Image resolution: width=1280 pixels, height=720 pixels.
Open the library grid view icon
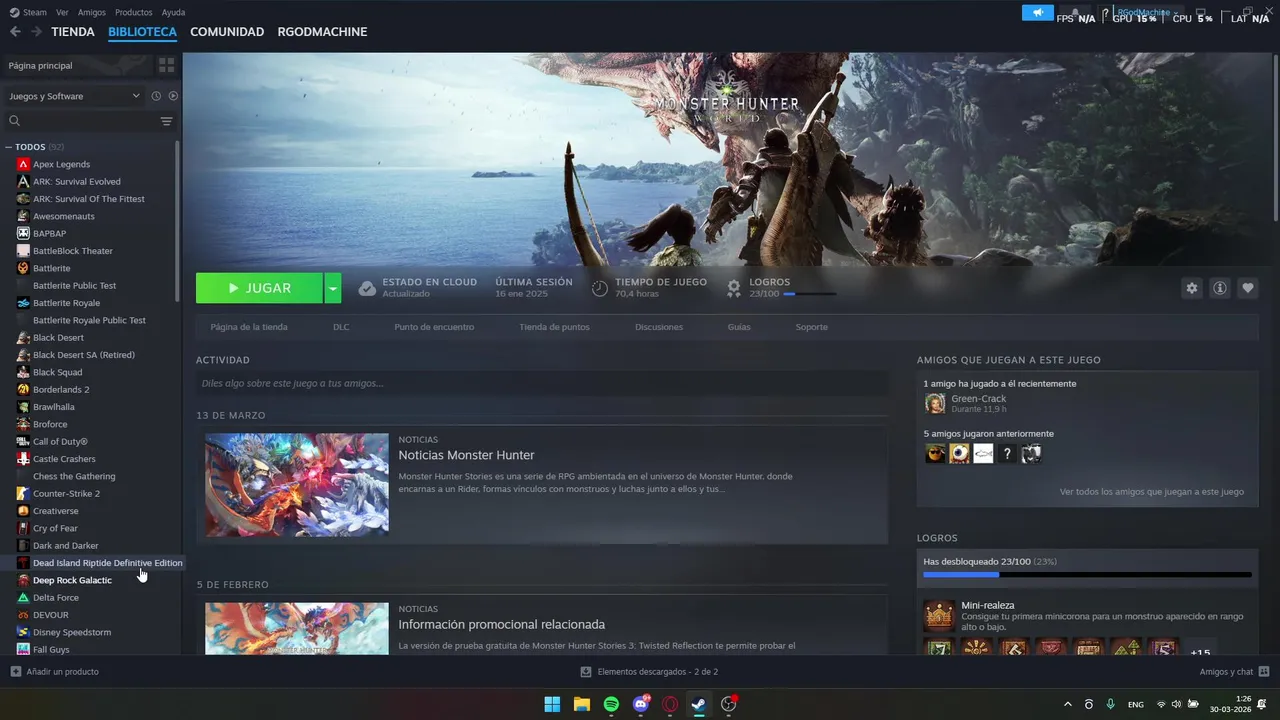(166, 65)
